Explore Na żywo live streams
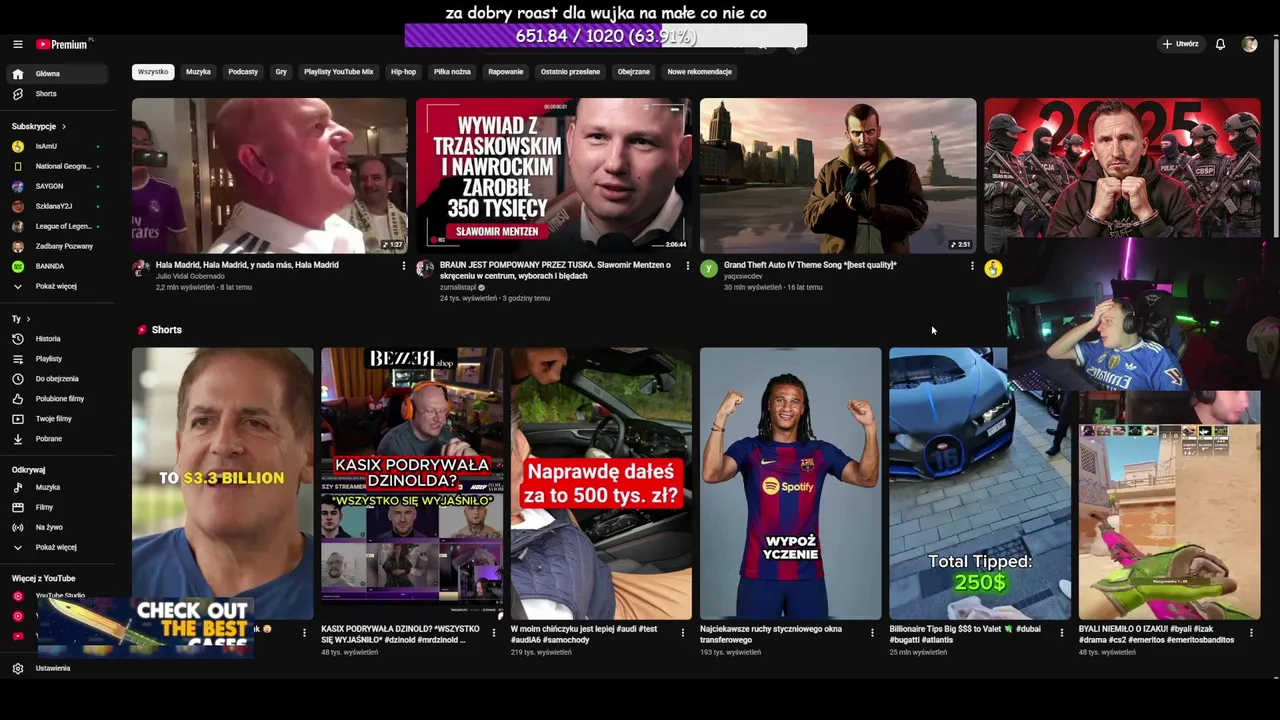Image resolution: width=1280 pixels, height=720 pixels. pyautogui.click(x=59, y=528)
